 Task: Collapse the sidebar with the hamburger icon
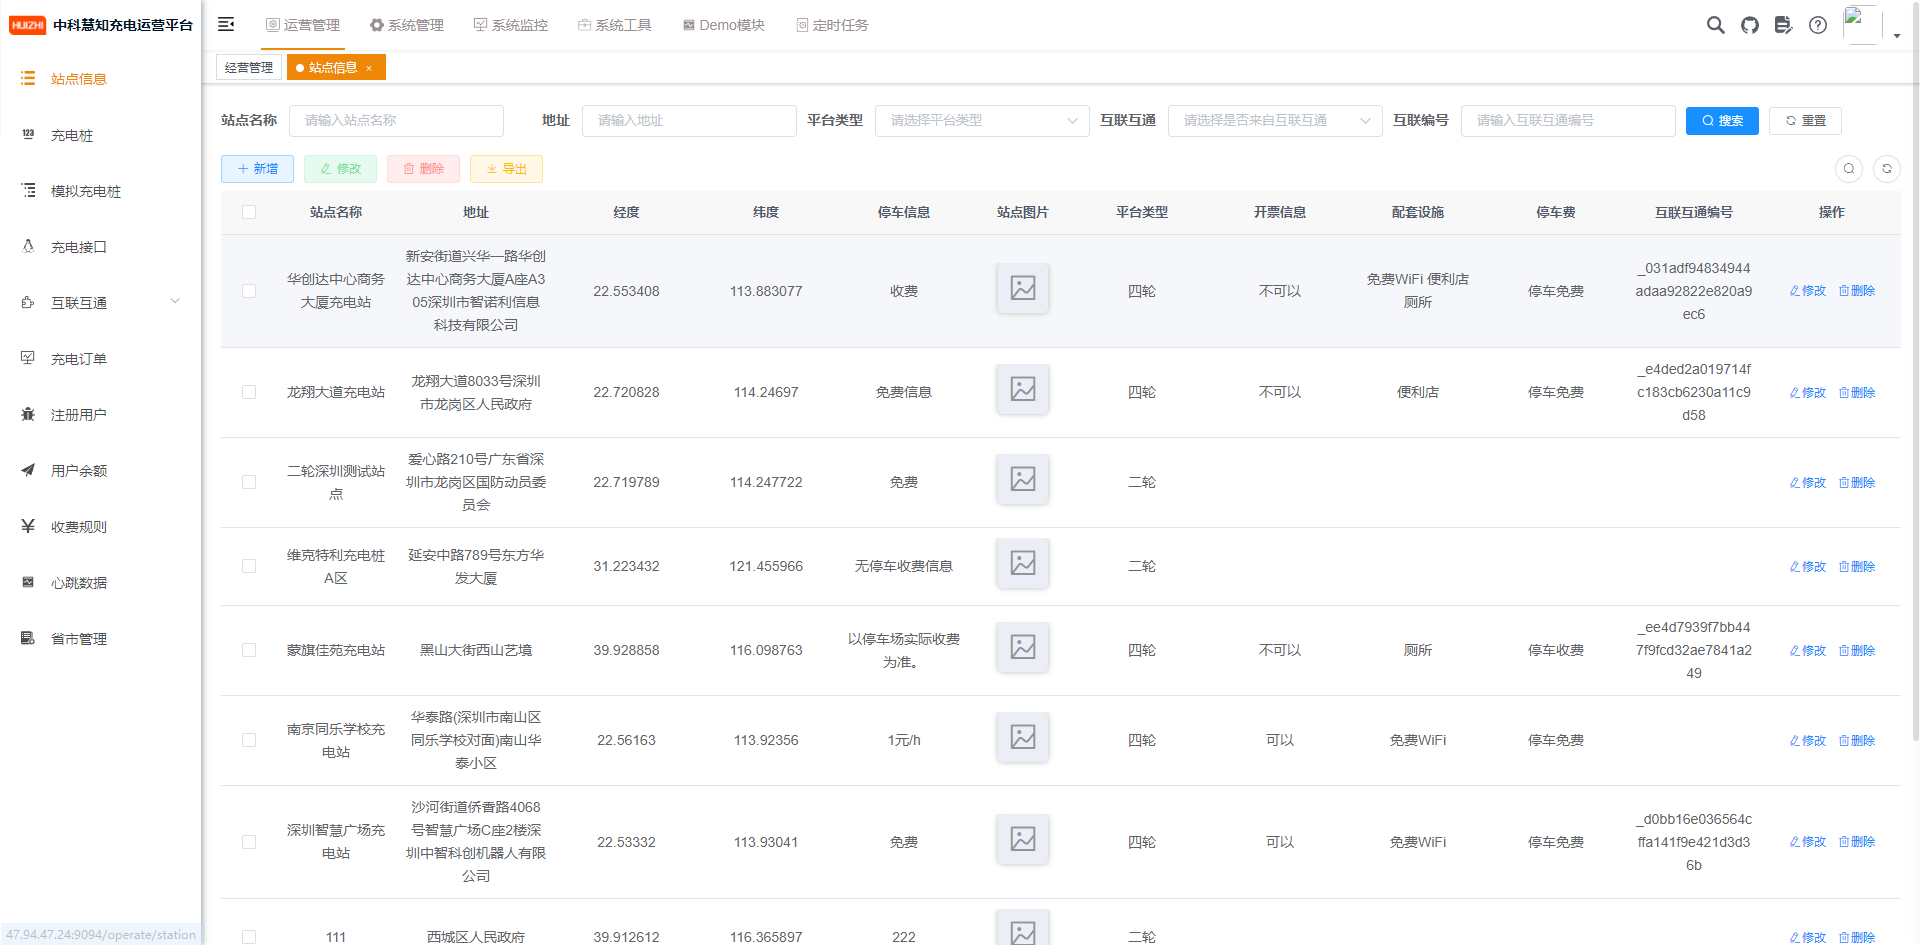pyautogui.click(x=226, y=24)
